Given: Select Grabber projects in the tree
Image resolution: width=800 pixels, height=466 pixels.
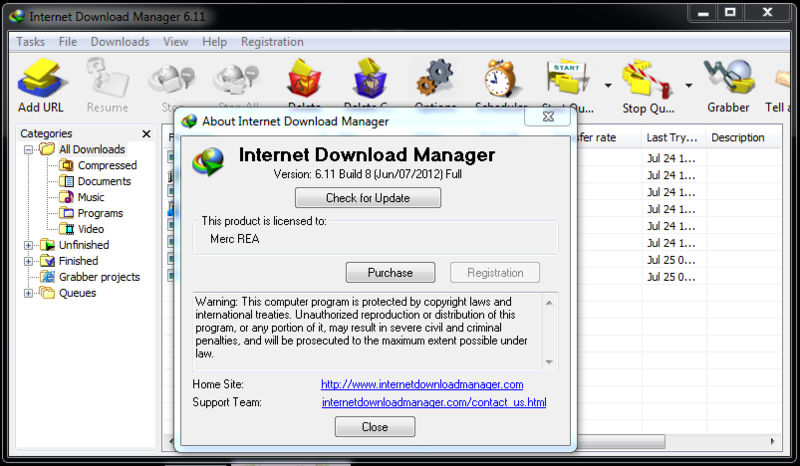Looking at the screenshot, I should (99, 277).
